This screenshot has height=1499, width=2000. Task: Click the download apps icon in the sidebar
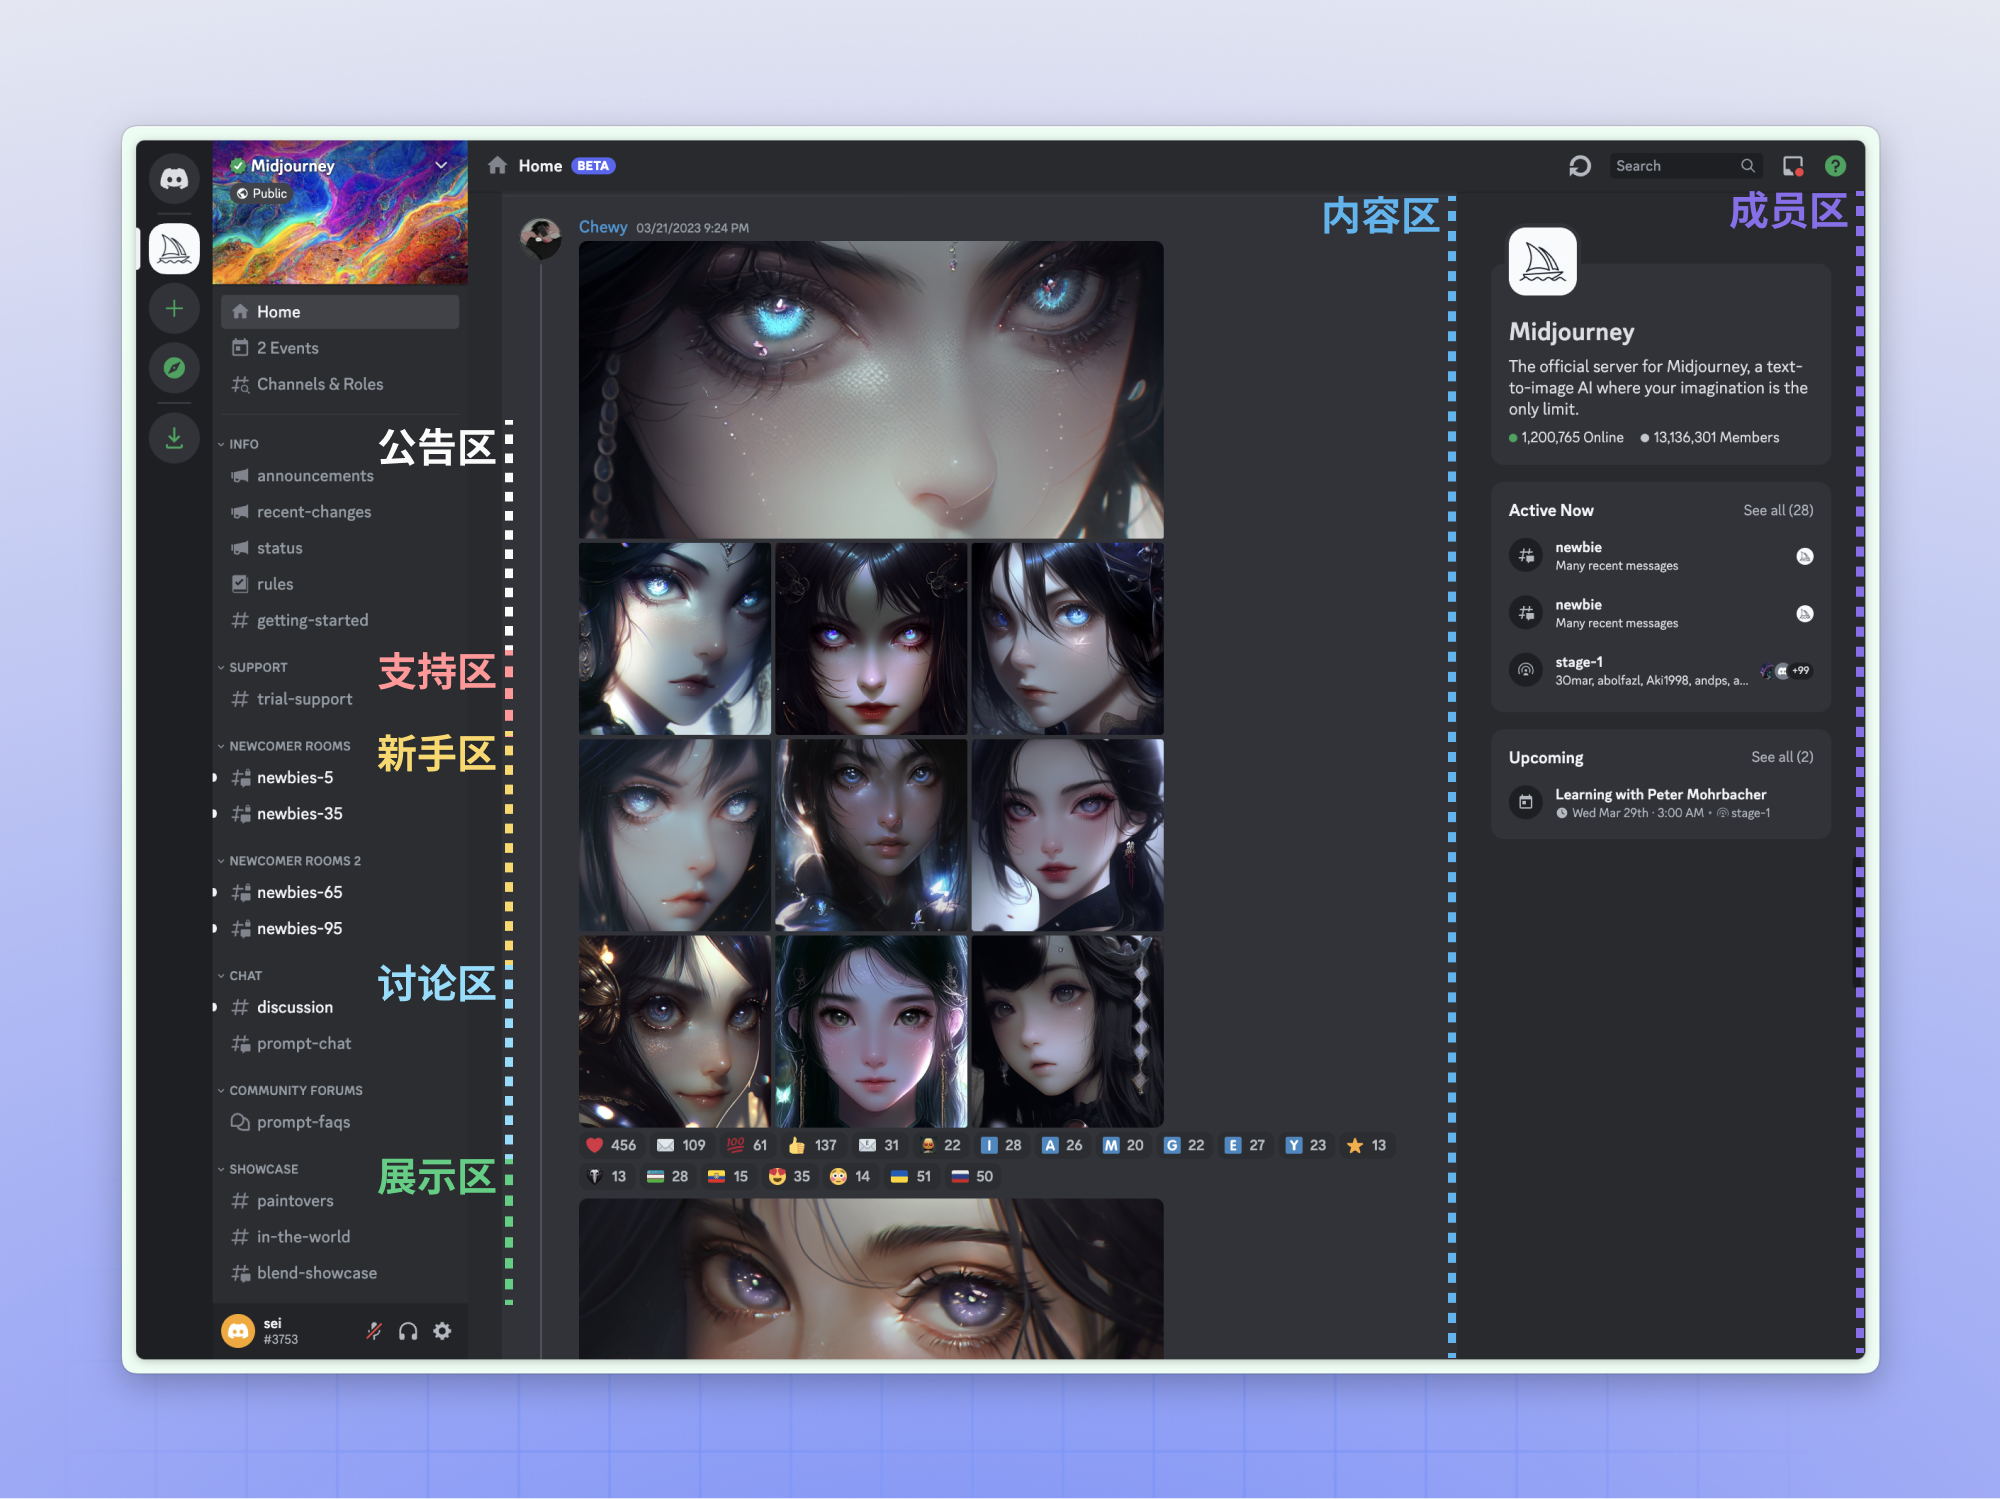(x=174, y=437)
